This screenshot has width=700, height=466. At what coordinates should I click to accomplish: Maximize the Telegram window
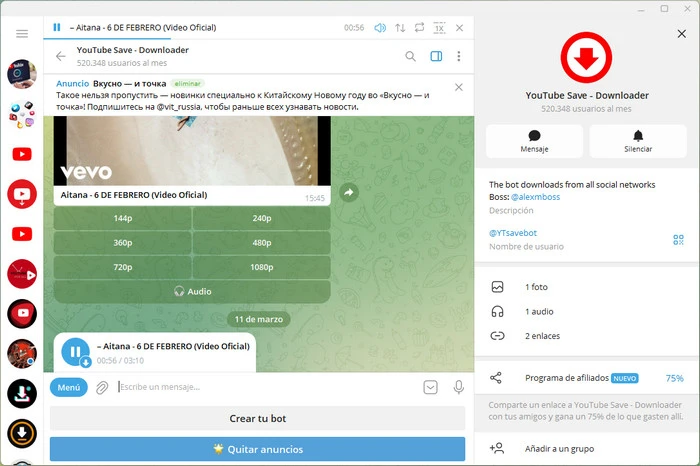[x=664, y=8]
